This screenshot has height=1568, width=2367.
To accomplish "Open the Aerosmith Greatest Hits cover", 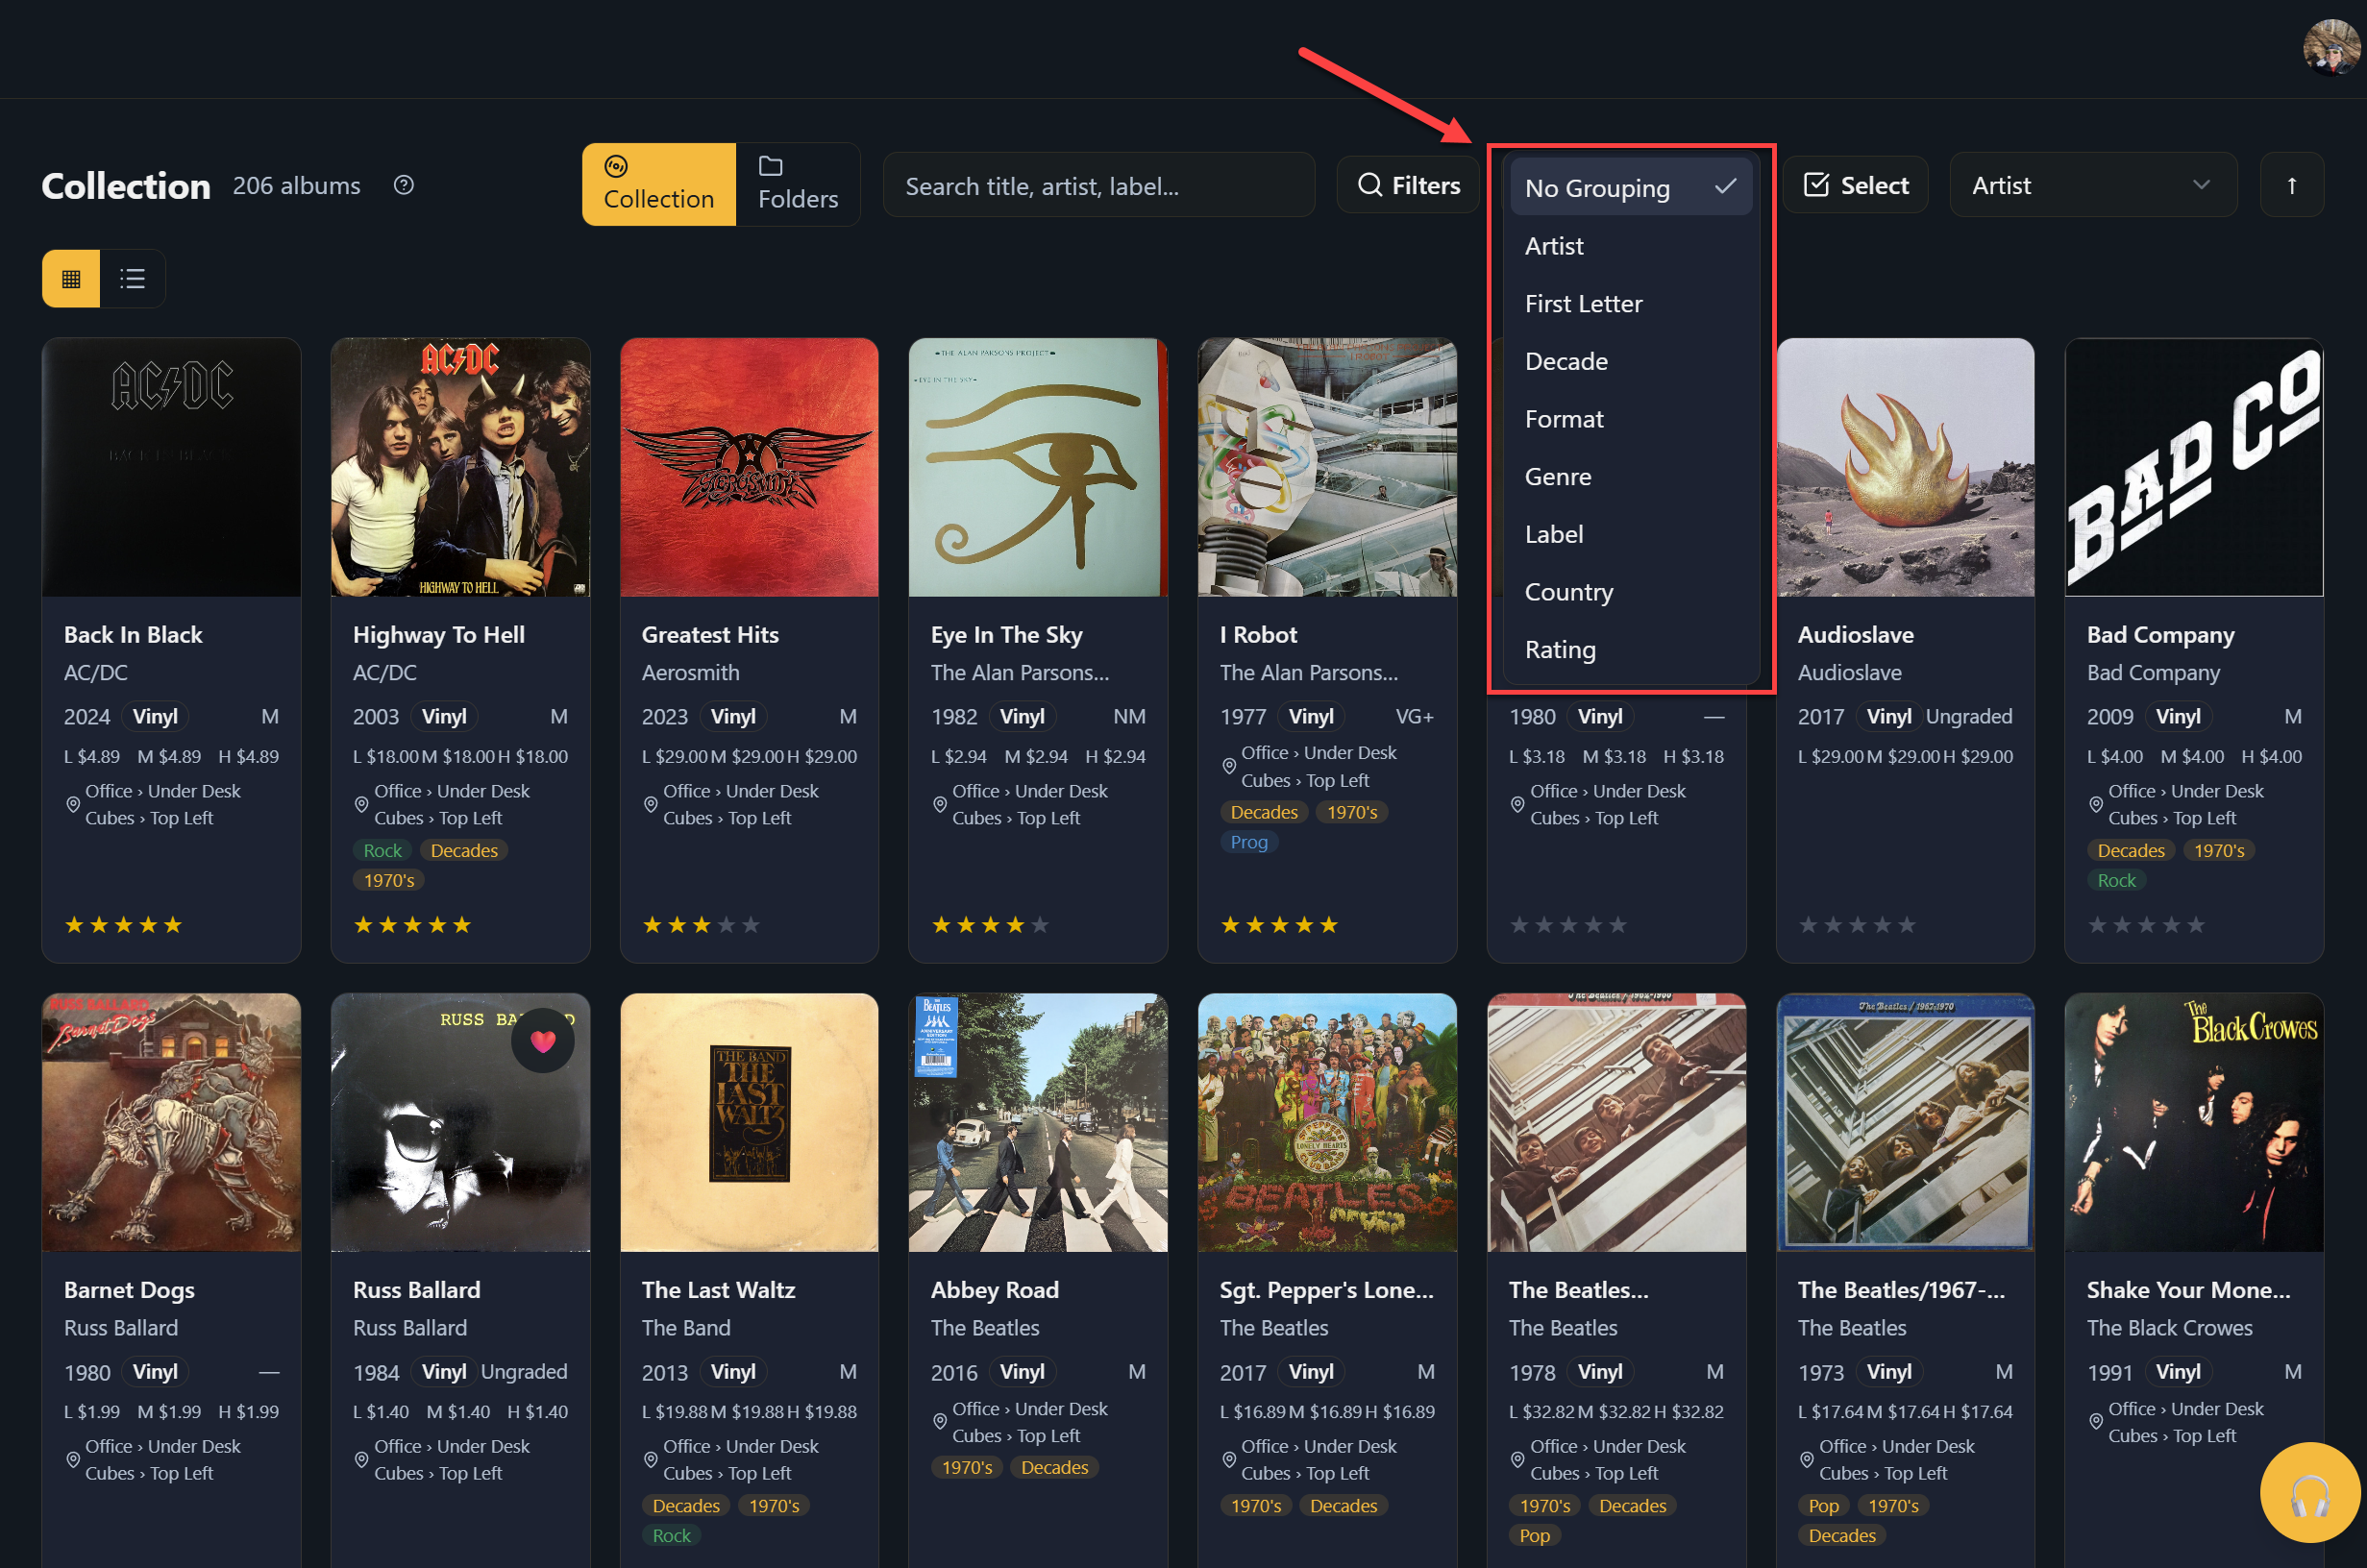I will (749, 467).
